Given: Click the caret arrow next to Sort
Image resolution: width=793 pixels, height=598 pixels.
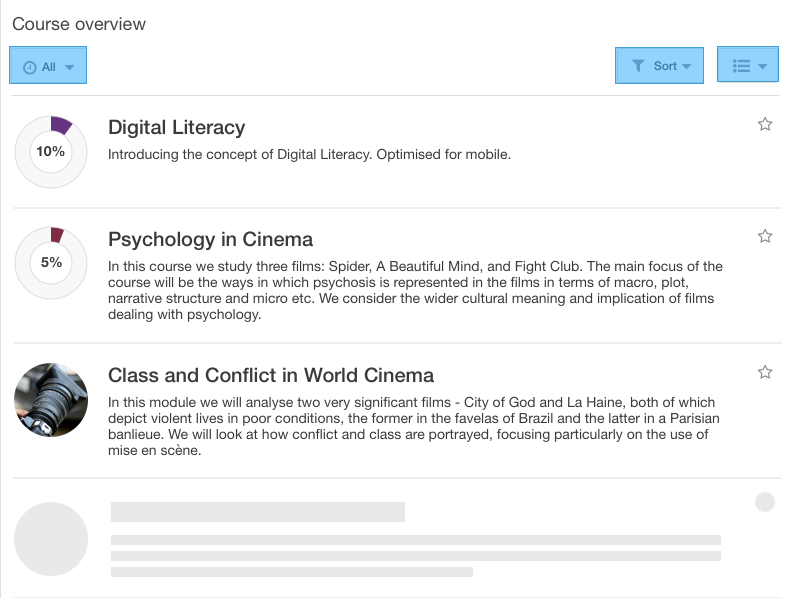Looking at the screenshot, I should point(686,66).
